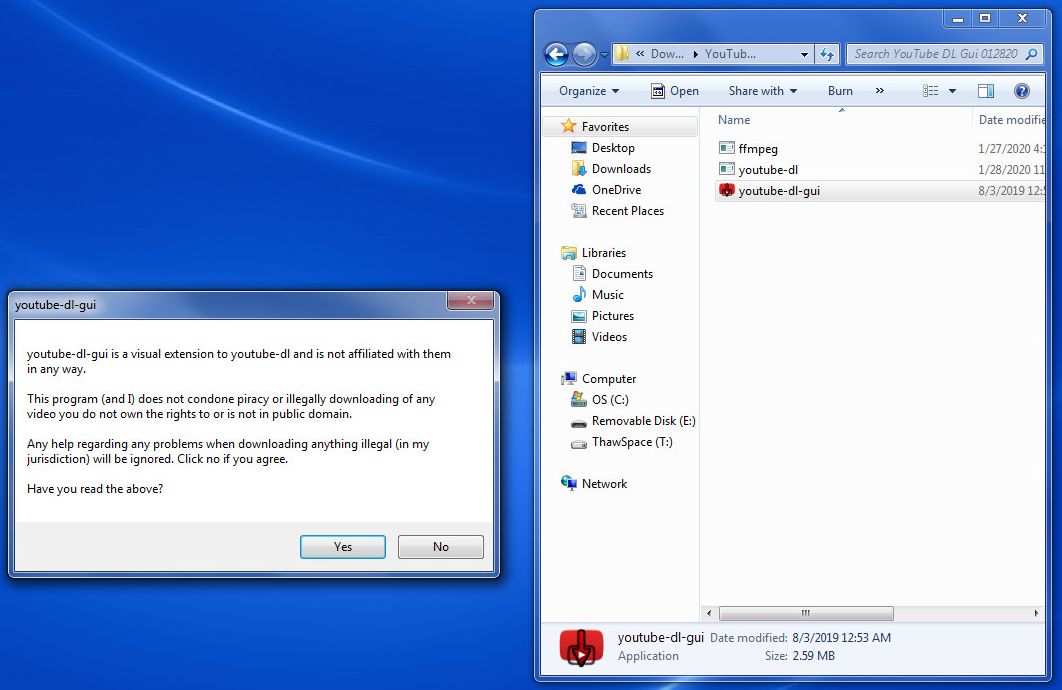Image resolution: width=1062 pixels, height=690 pixels.
Task: Click the date modified value in details pane
Action: tap(841, 638)
